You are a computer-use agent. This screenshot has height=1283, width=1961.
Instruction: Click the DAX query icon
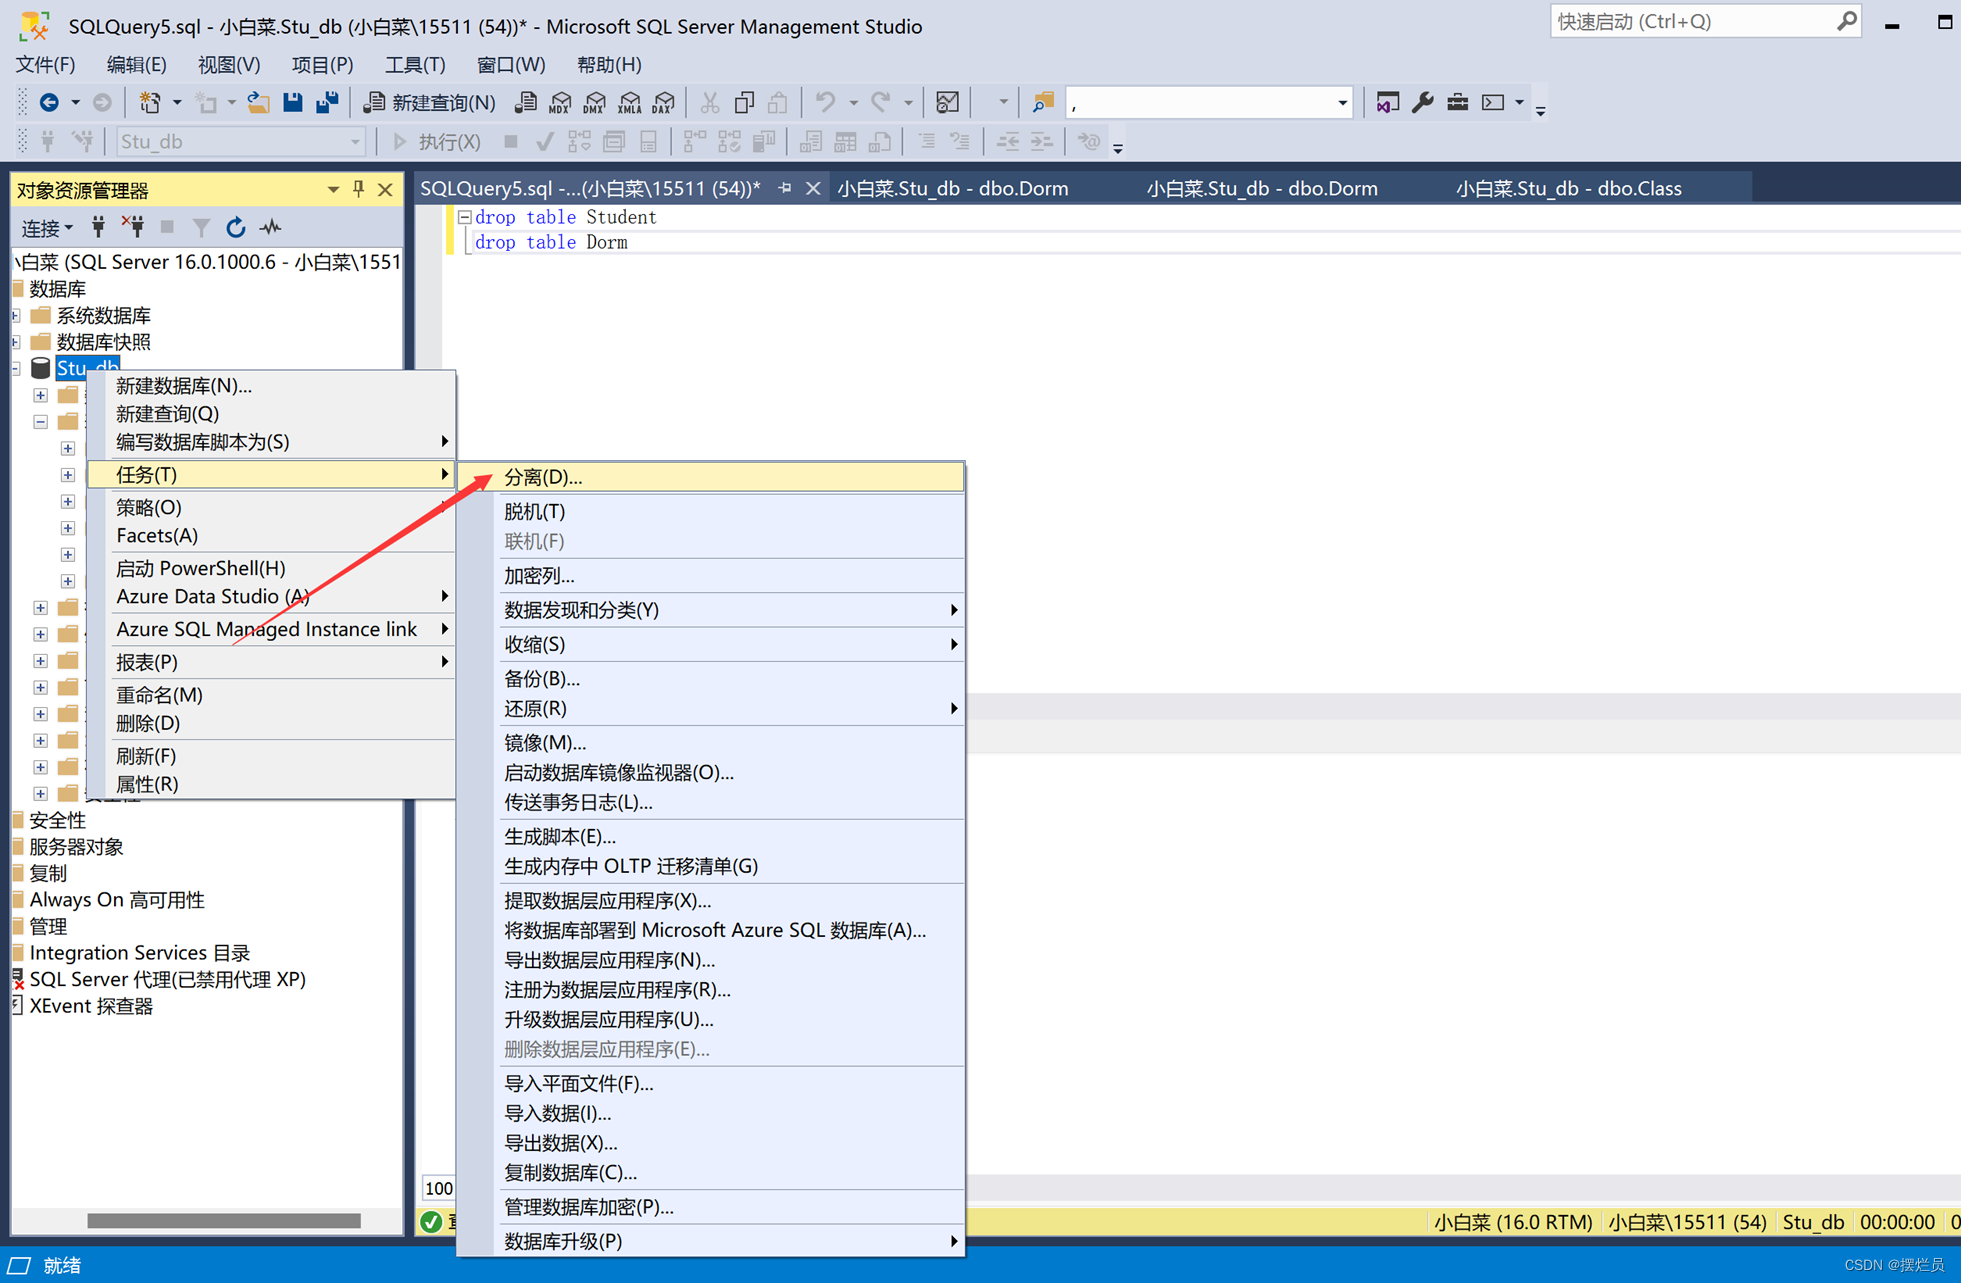tap(663, 102)
